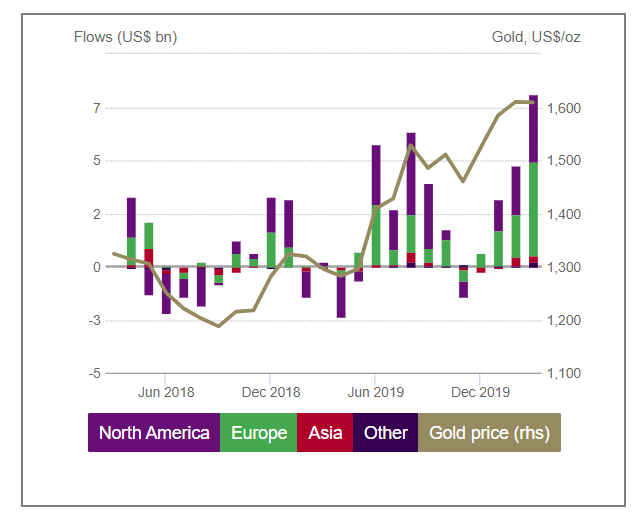The height and width of the screenshot is (521, 643).
Task: Hide the Europe series via legend
Action: (x=259, y=433)
